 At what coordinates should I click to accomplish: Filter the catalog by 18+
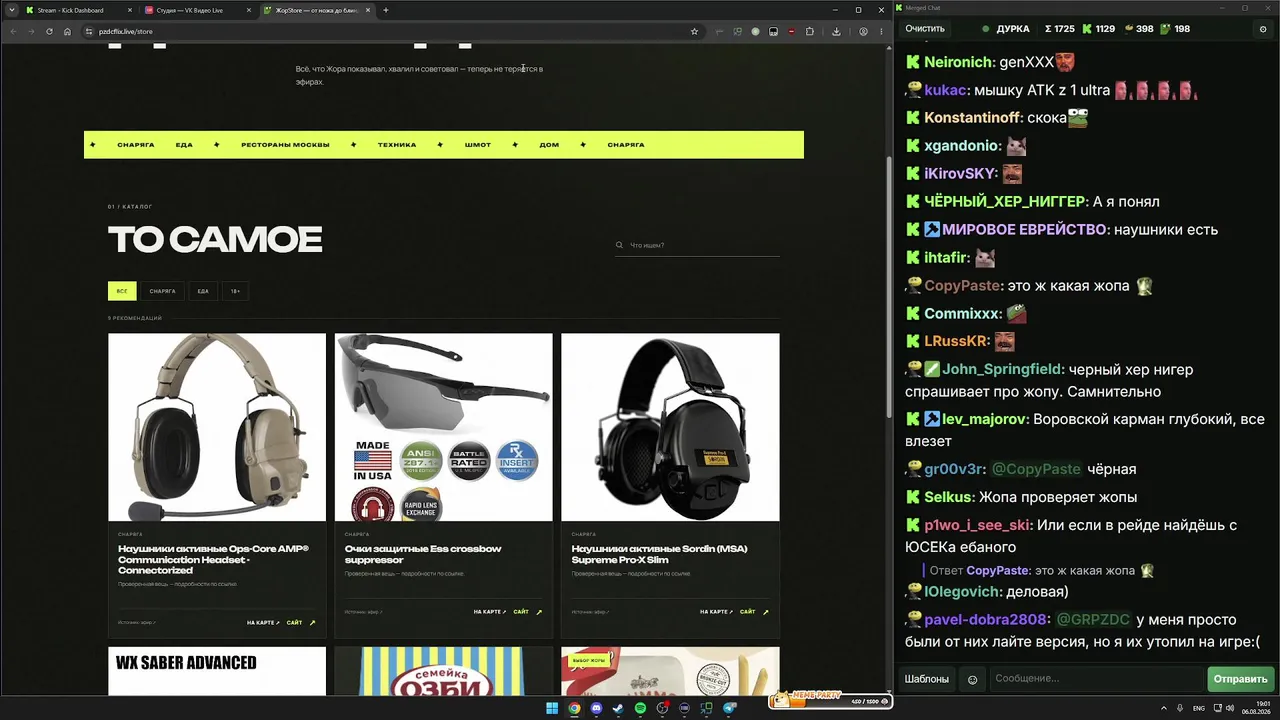[235, 291]
